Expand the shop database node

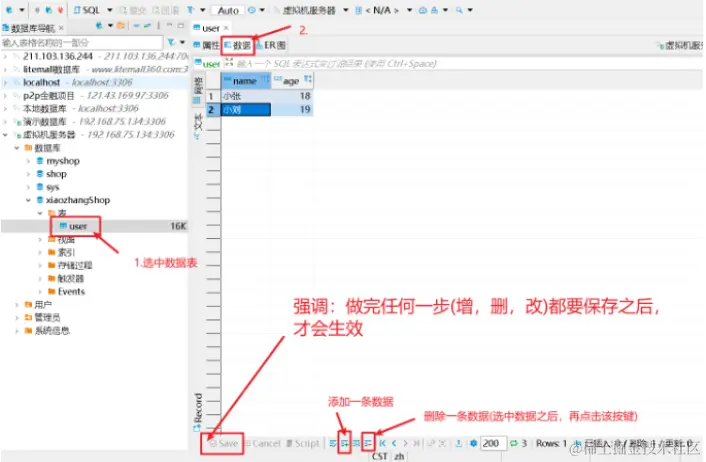28,174
